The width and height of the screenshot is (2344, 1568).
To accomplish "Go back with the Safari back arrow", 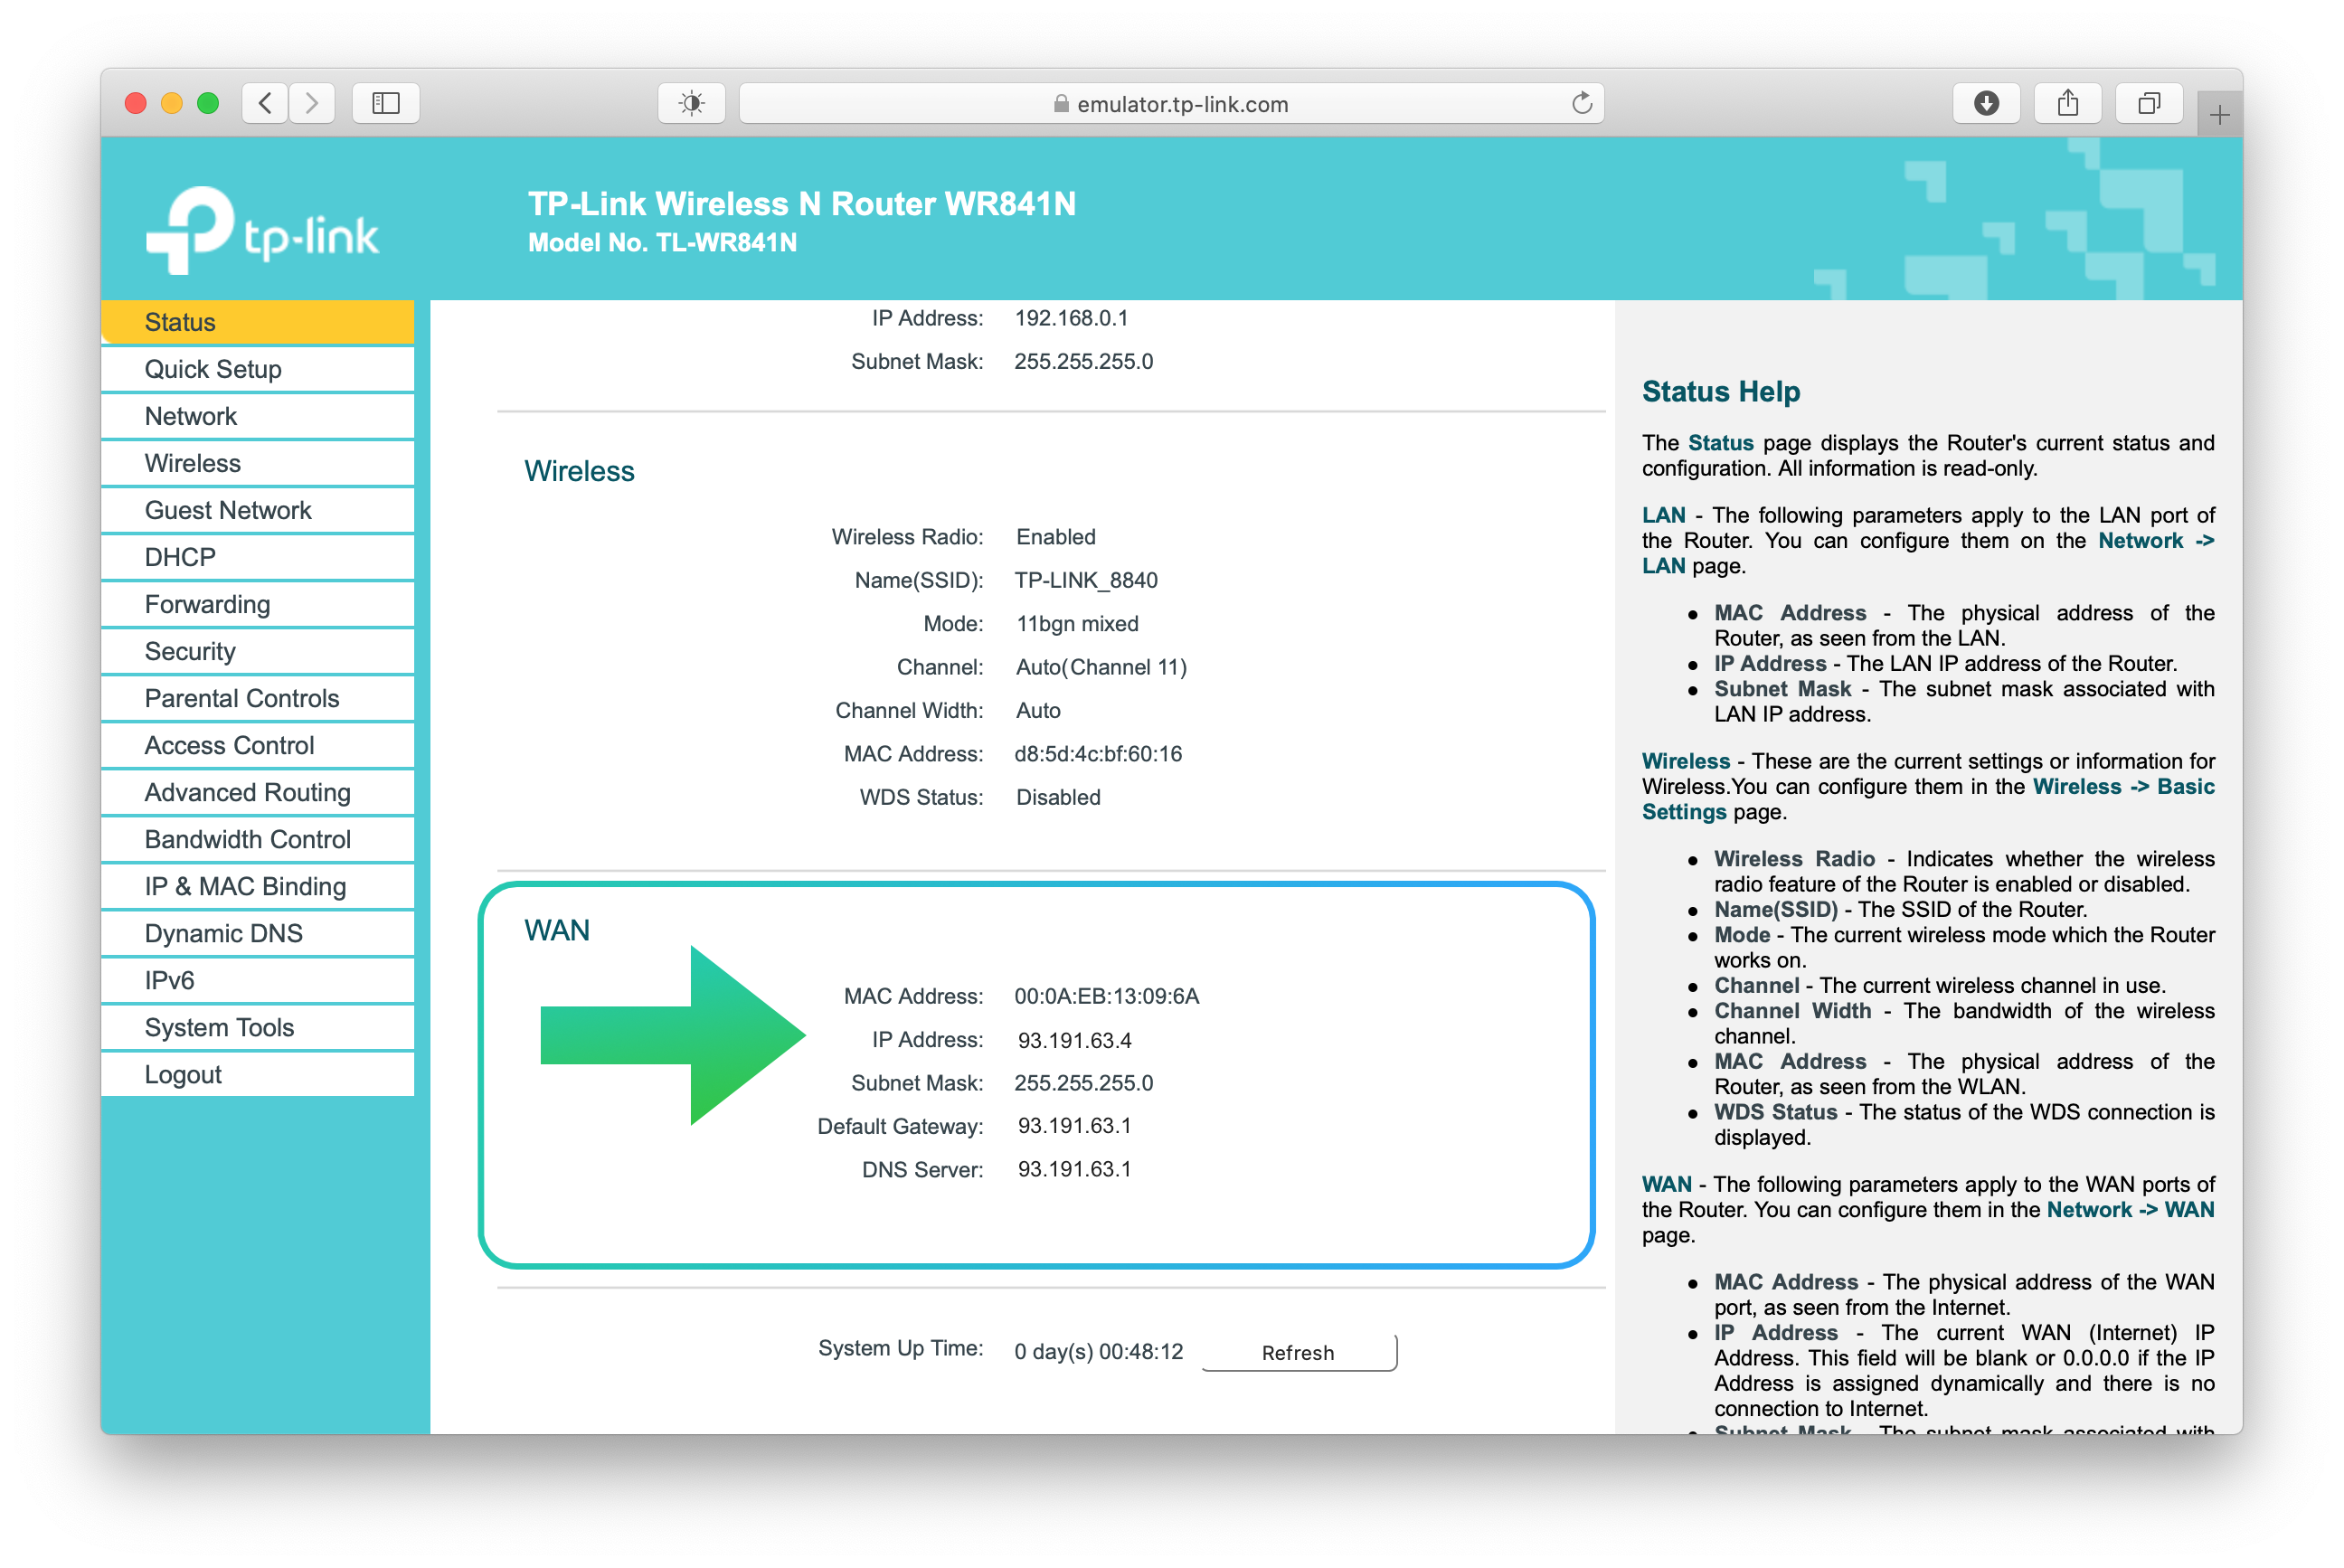I will click(x=265, y=103).
